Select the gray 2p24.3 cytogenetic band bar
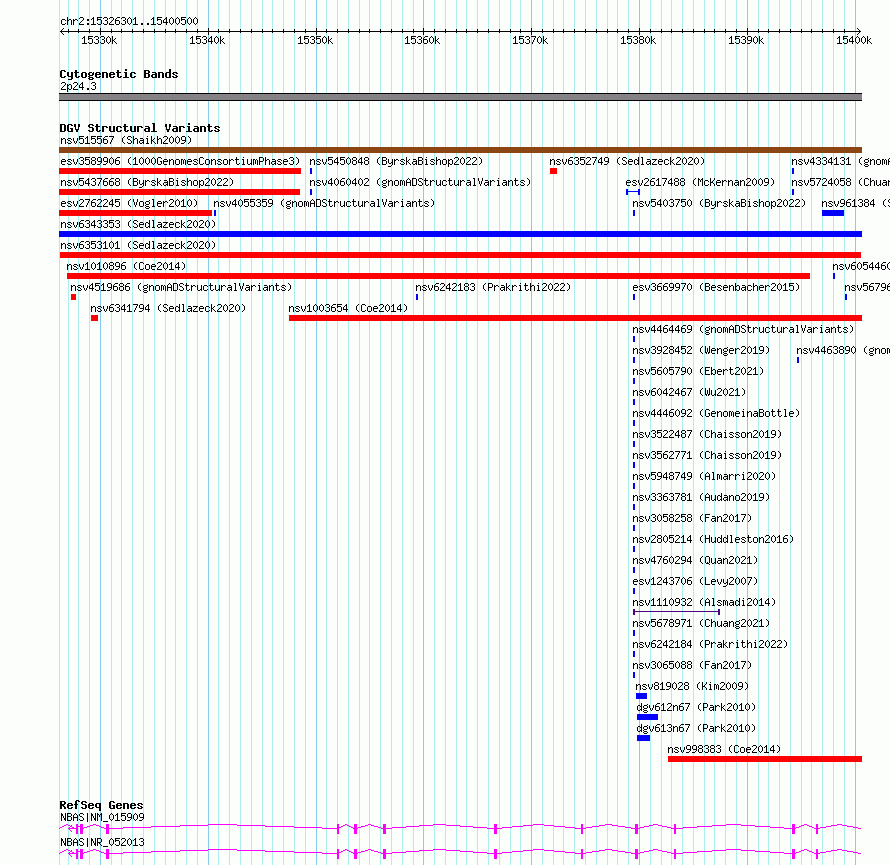This screenshot has width=890, height=865. (x=460, y=97)
